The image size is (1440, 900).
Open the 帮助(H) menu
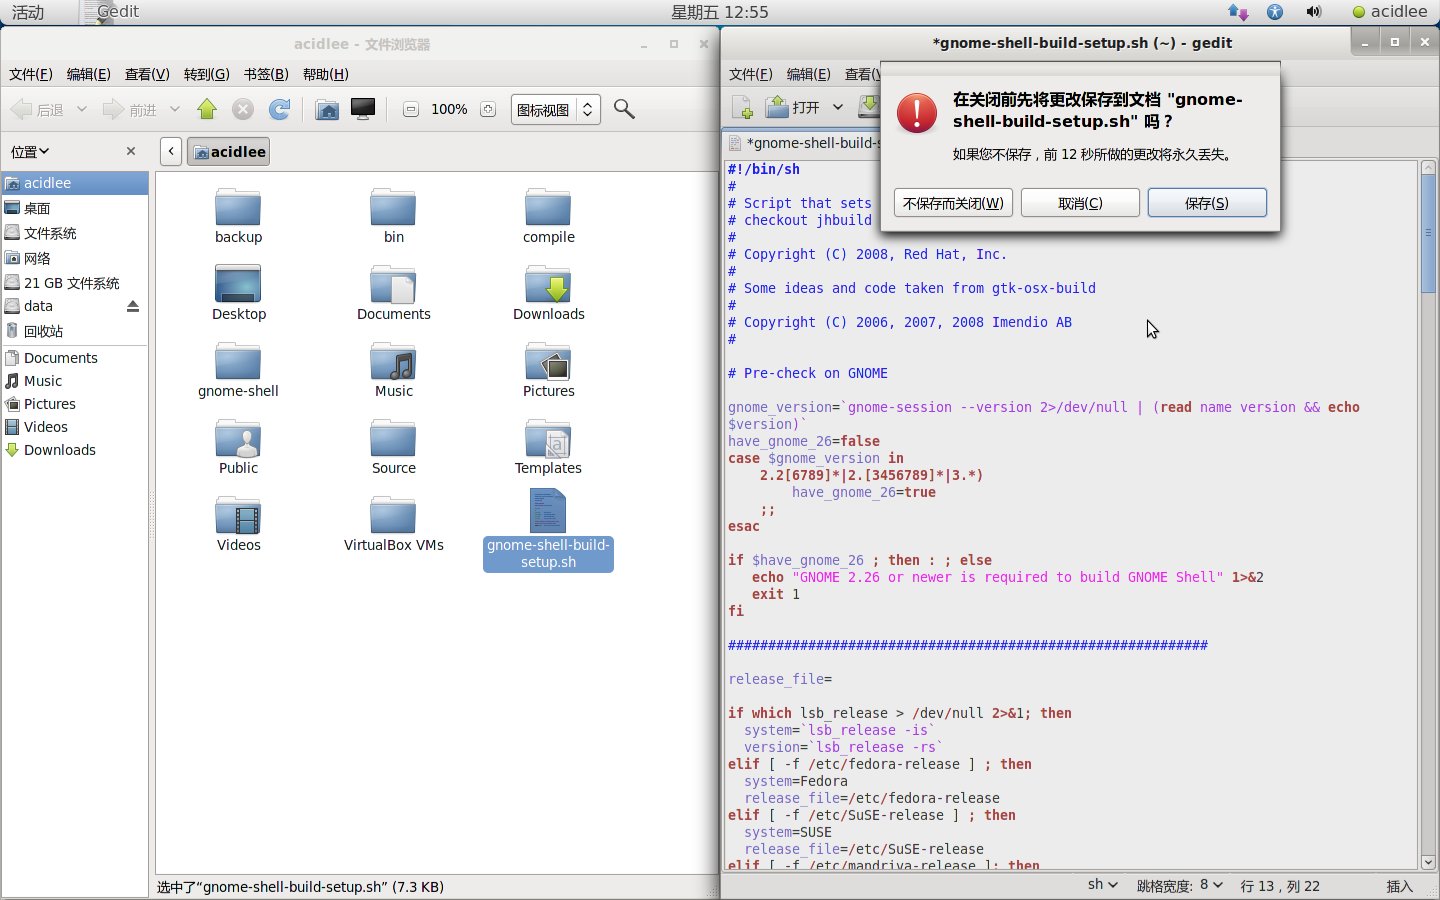point(326,74)
